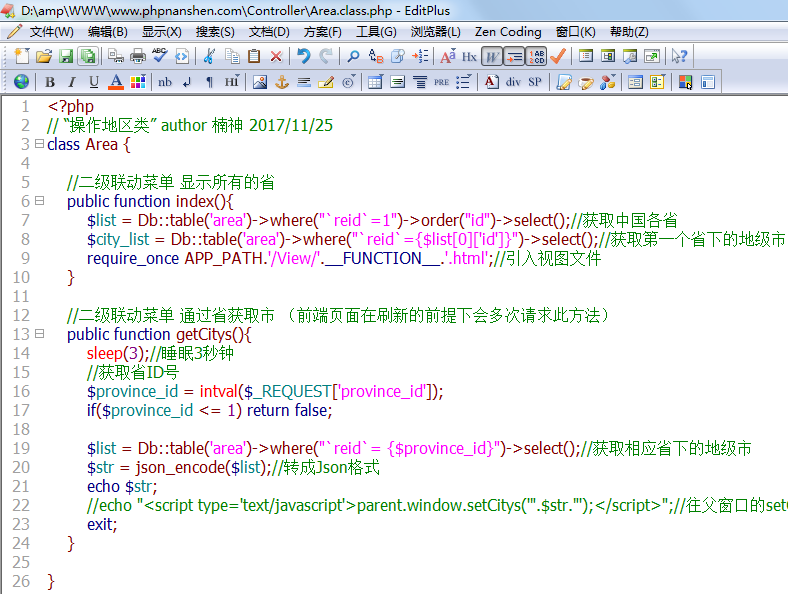Open the font Aa settings

pyautogui.click(x=447, y=56)
